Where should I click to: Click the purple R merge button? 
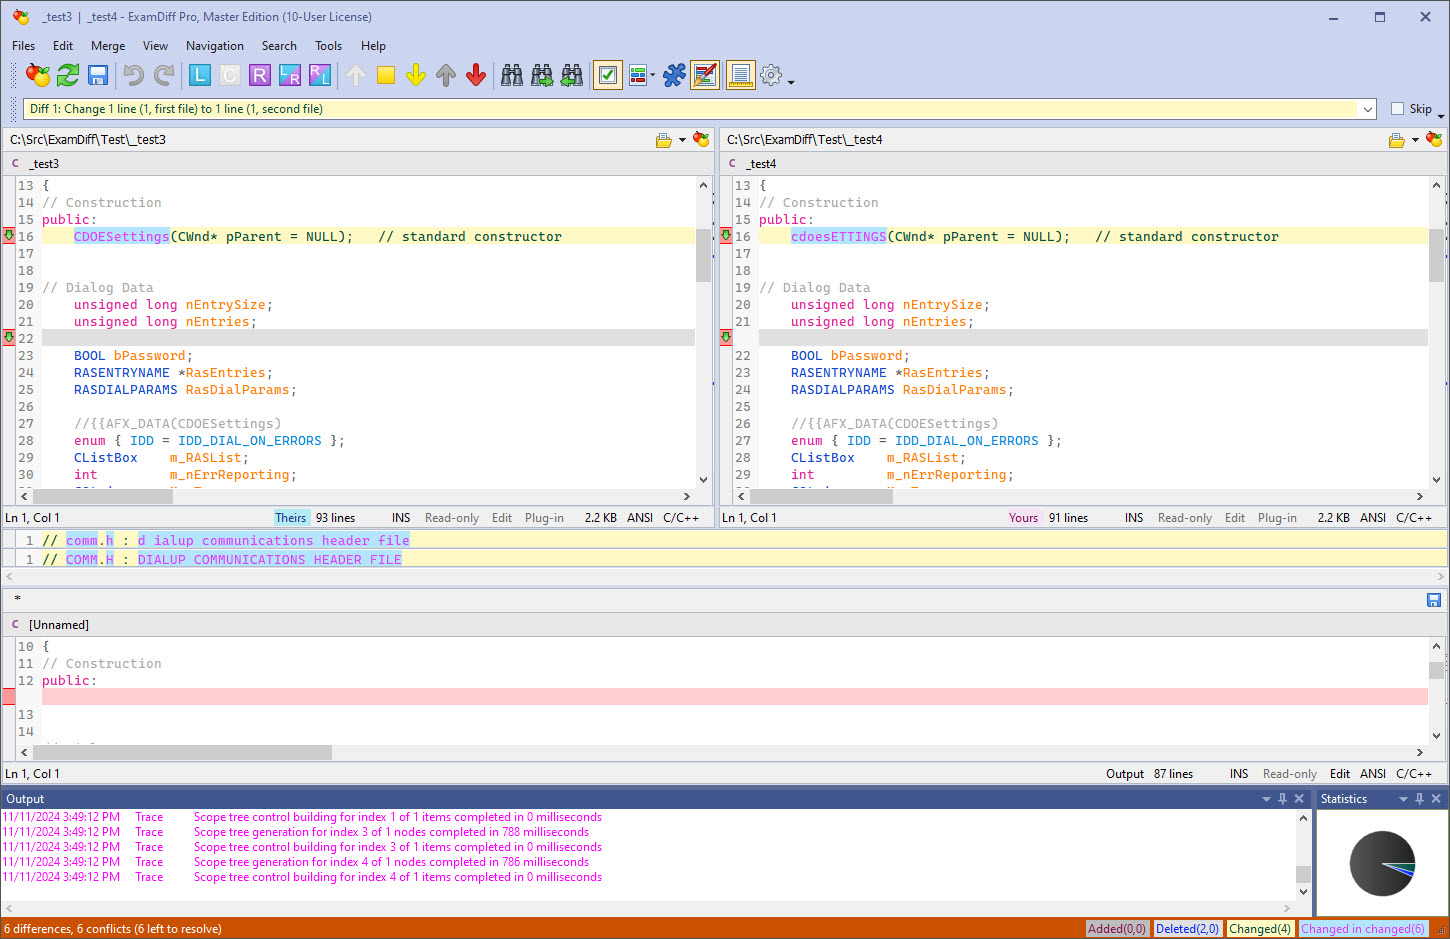[260, 75]
